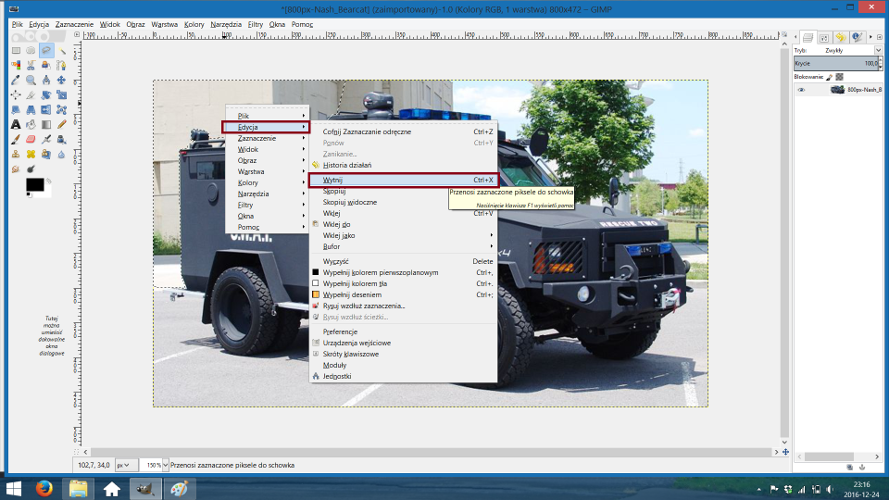Expand Filtry in the context menu
The height and width of the screenshot is (500, 889).
pos(267,205)
